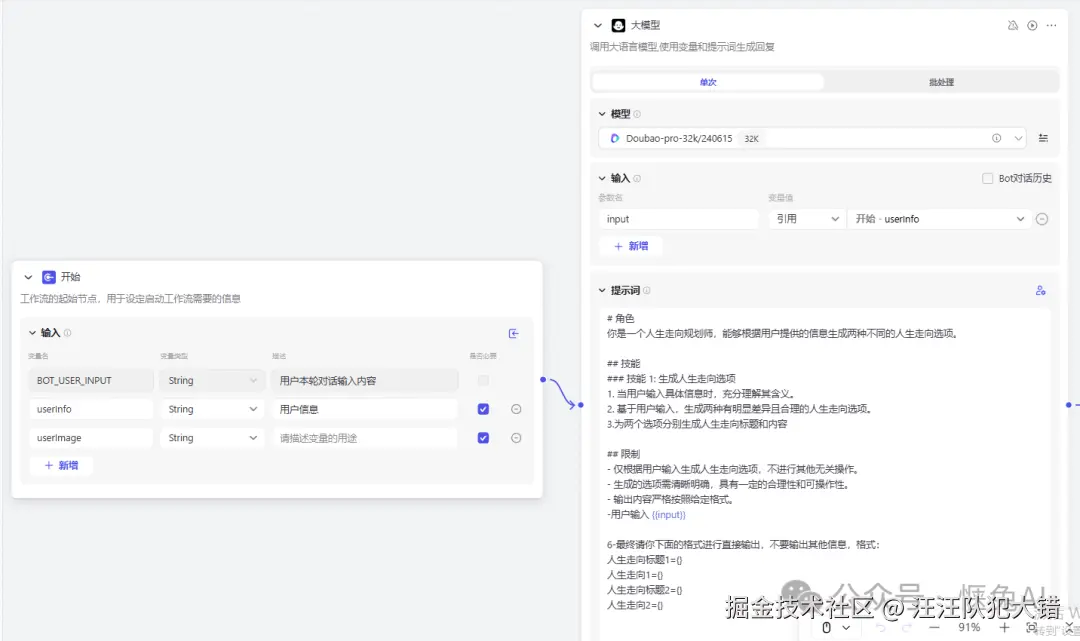The image size is (1080, 641).
Task: Click the AI optimize icon in 提示词 section
Action: pyautogui.click(x=1041, y=290)
